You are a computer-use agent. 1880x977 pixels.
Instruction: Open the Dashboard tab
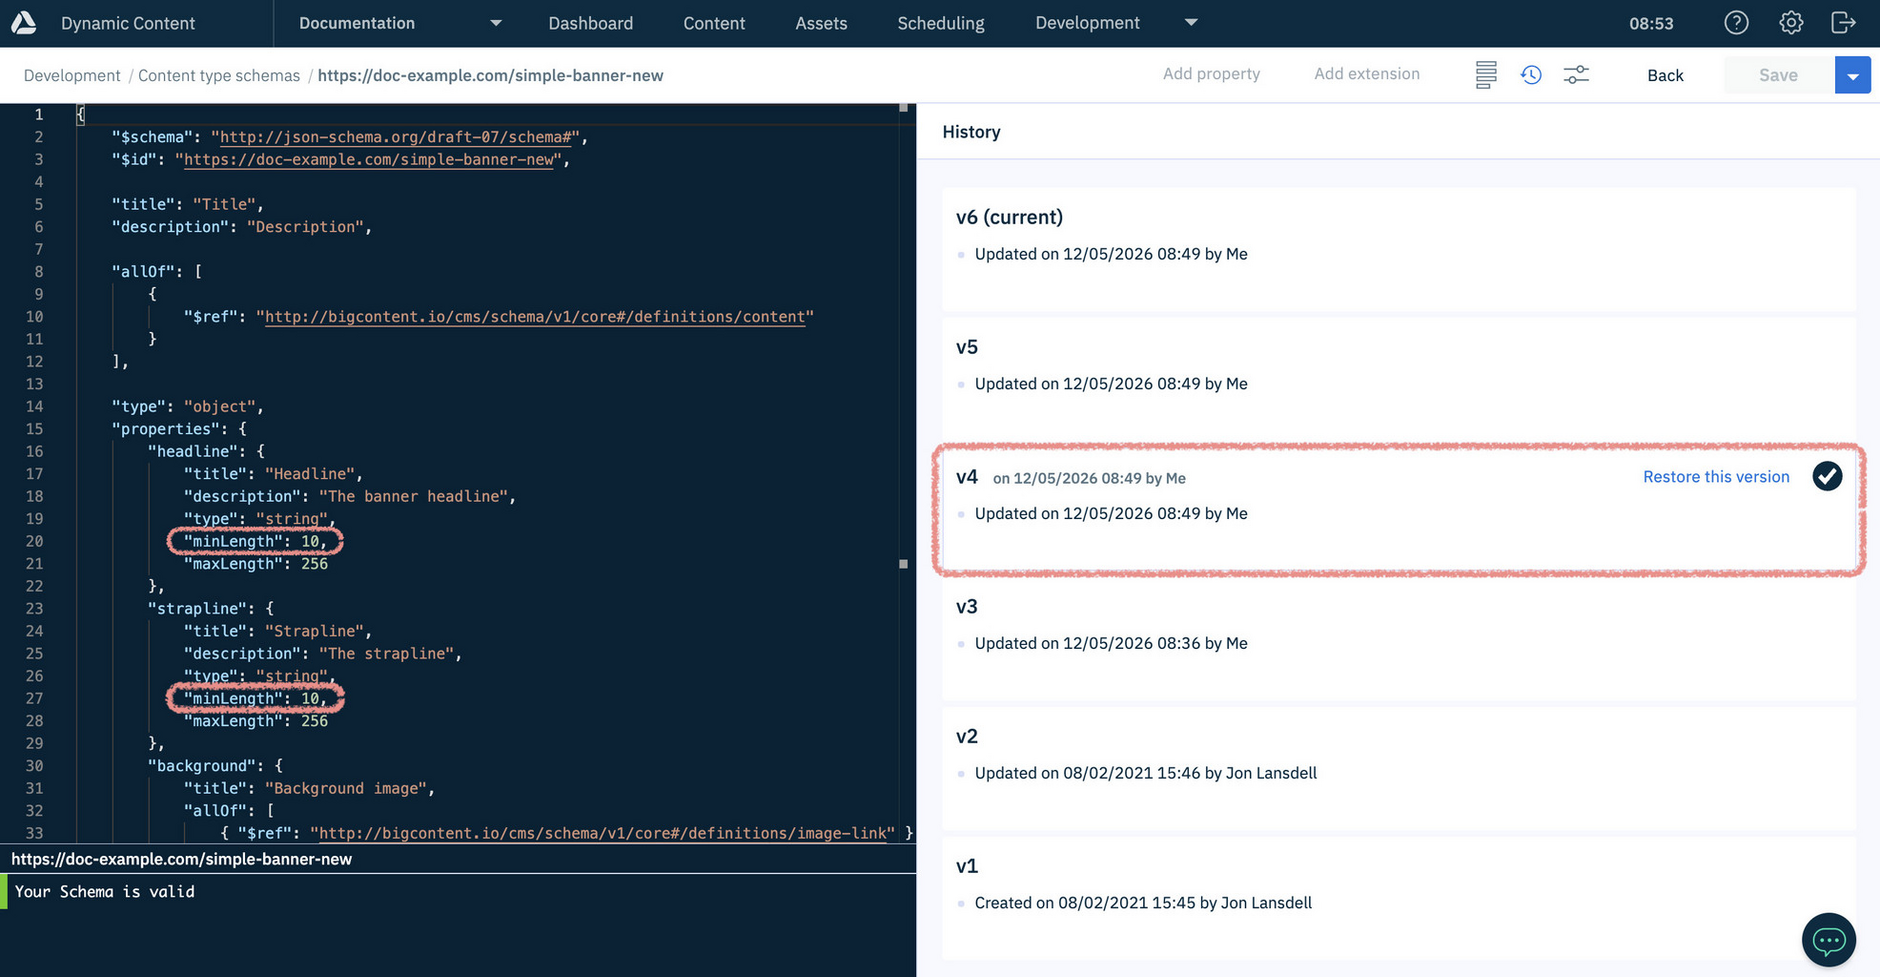590,23
